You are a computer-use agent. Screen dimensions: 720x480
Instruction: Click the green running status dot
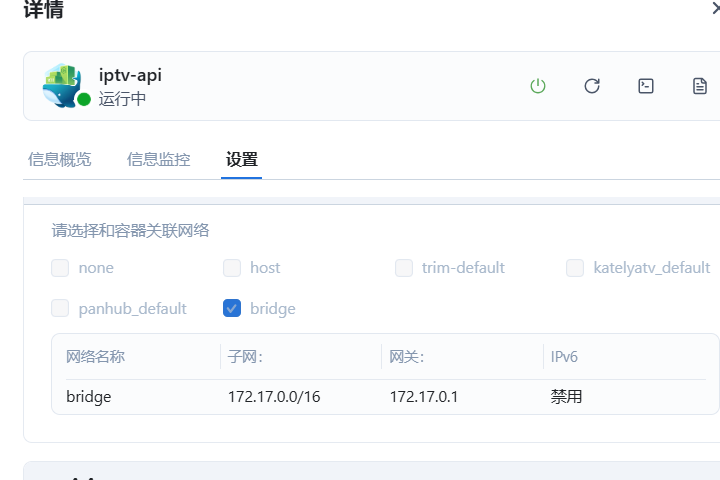pos(84,100)
